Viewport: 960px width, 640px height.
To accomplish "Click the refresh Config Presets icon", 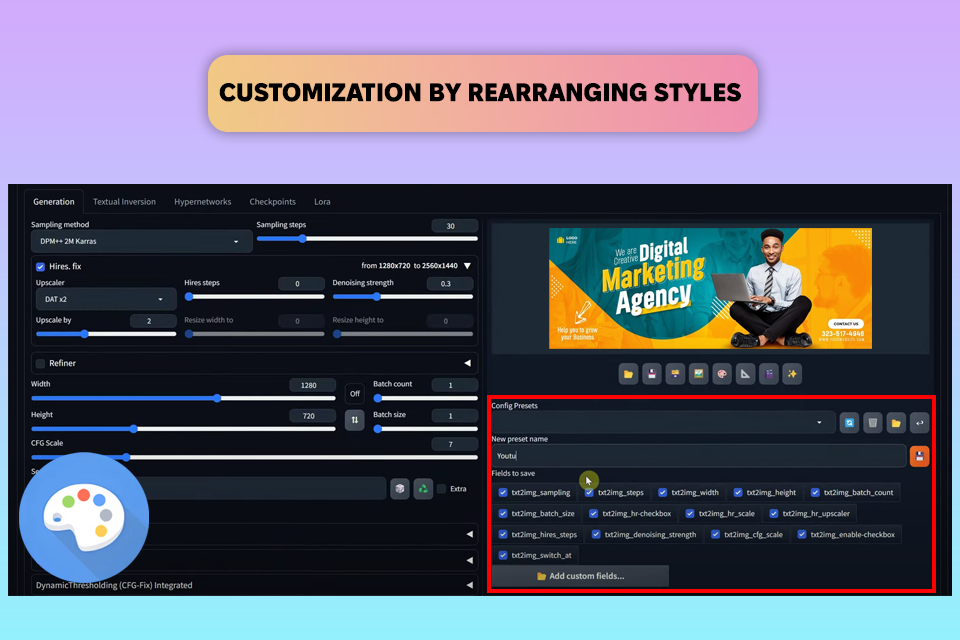I will click(x=849, y=423).
